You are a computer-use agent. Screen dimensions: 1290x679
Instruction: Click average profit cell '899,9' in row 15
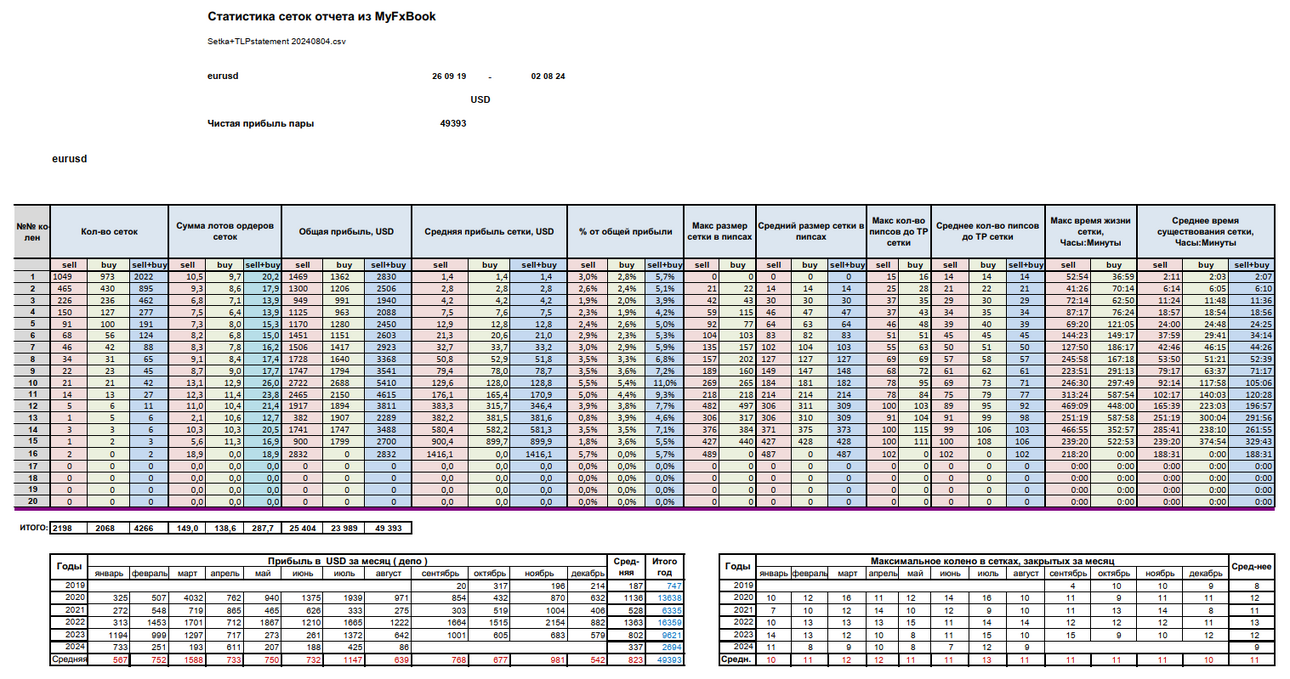540,441
